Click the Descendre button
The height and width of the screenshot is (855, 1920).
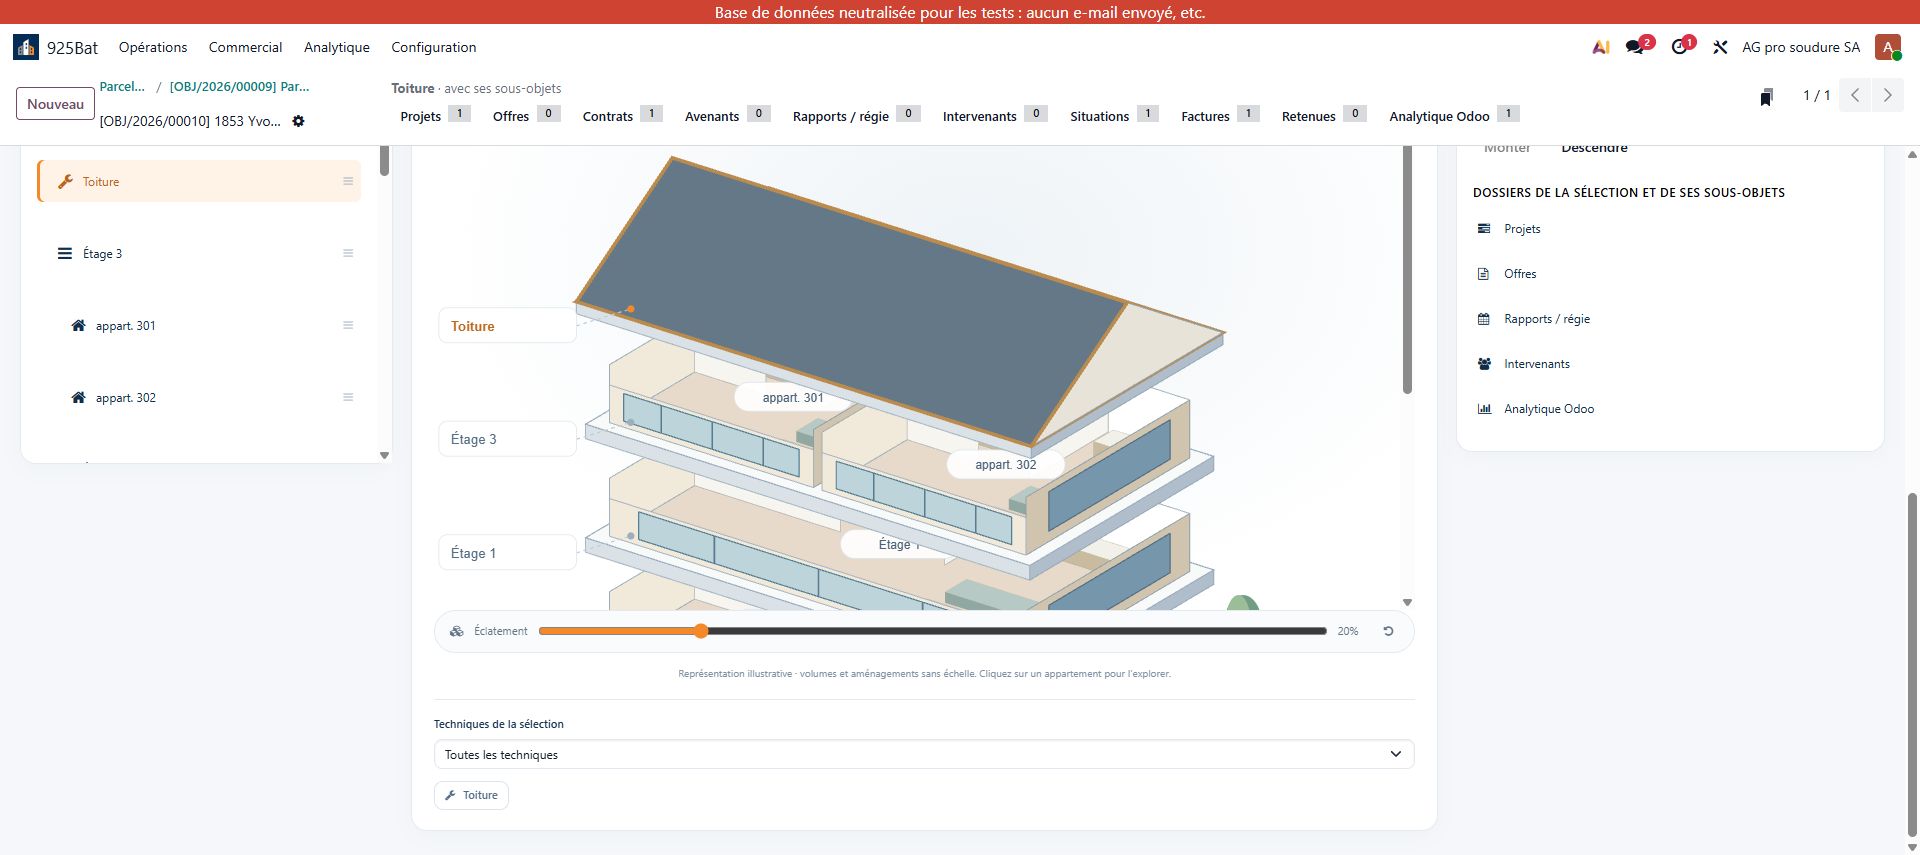click(x=1594, y=149)
